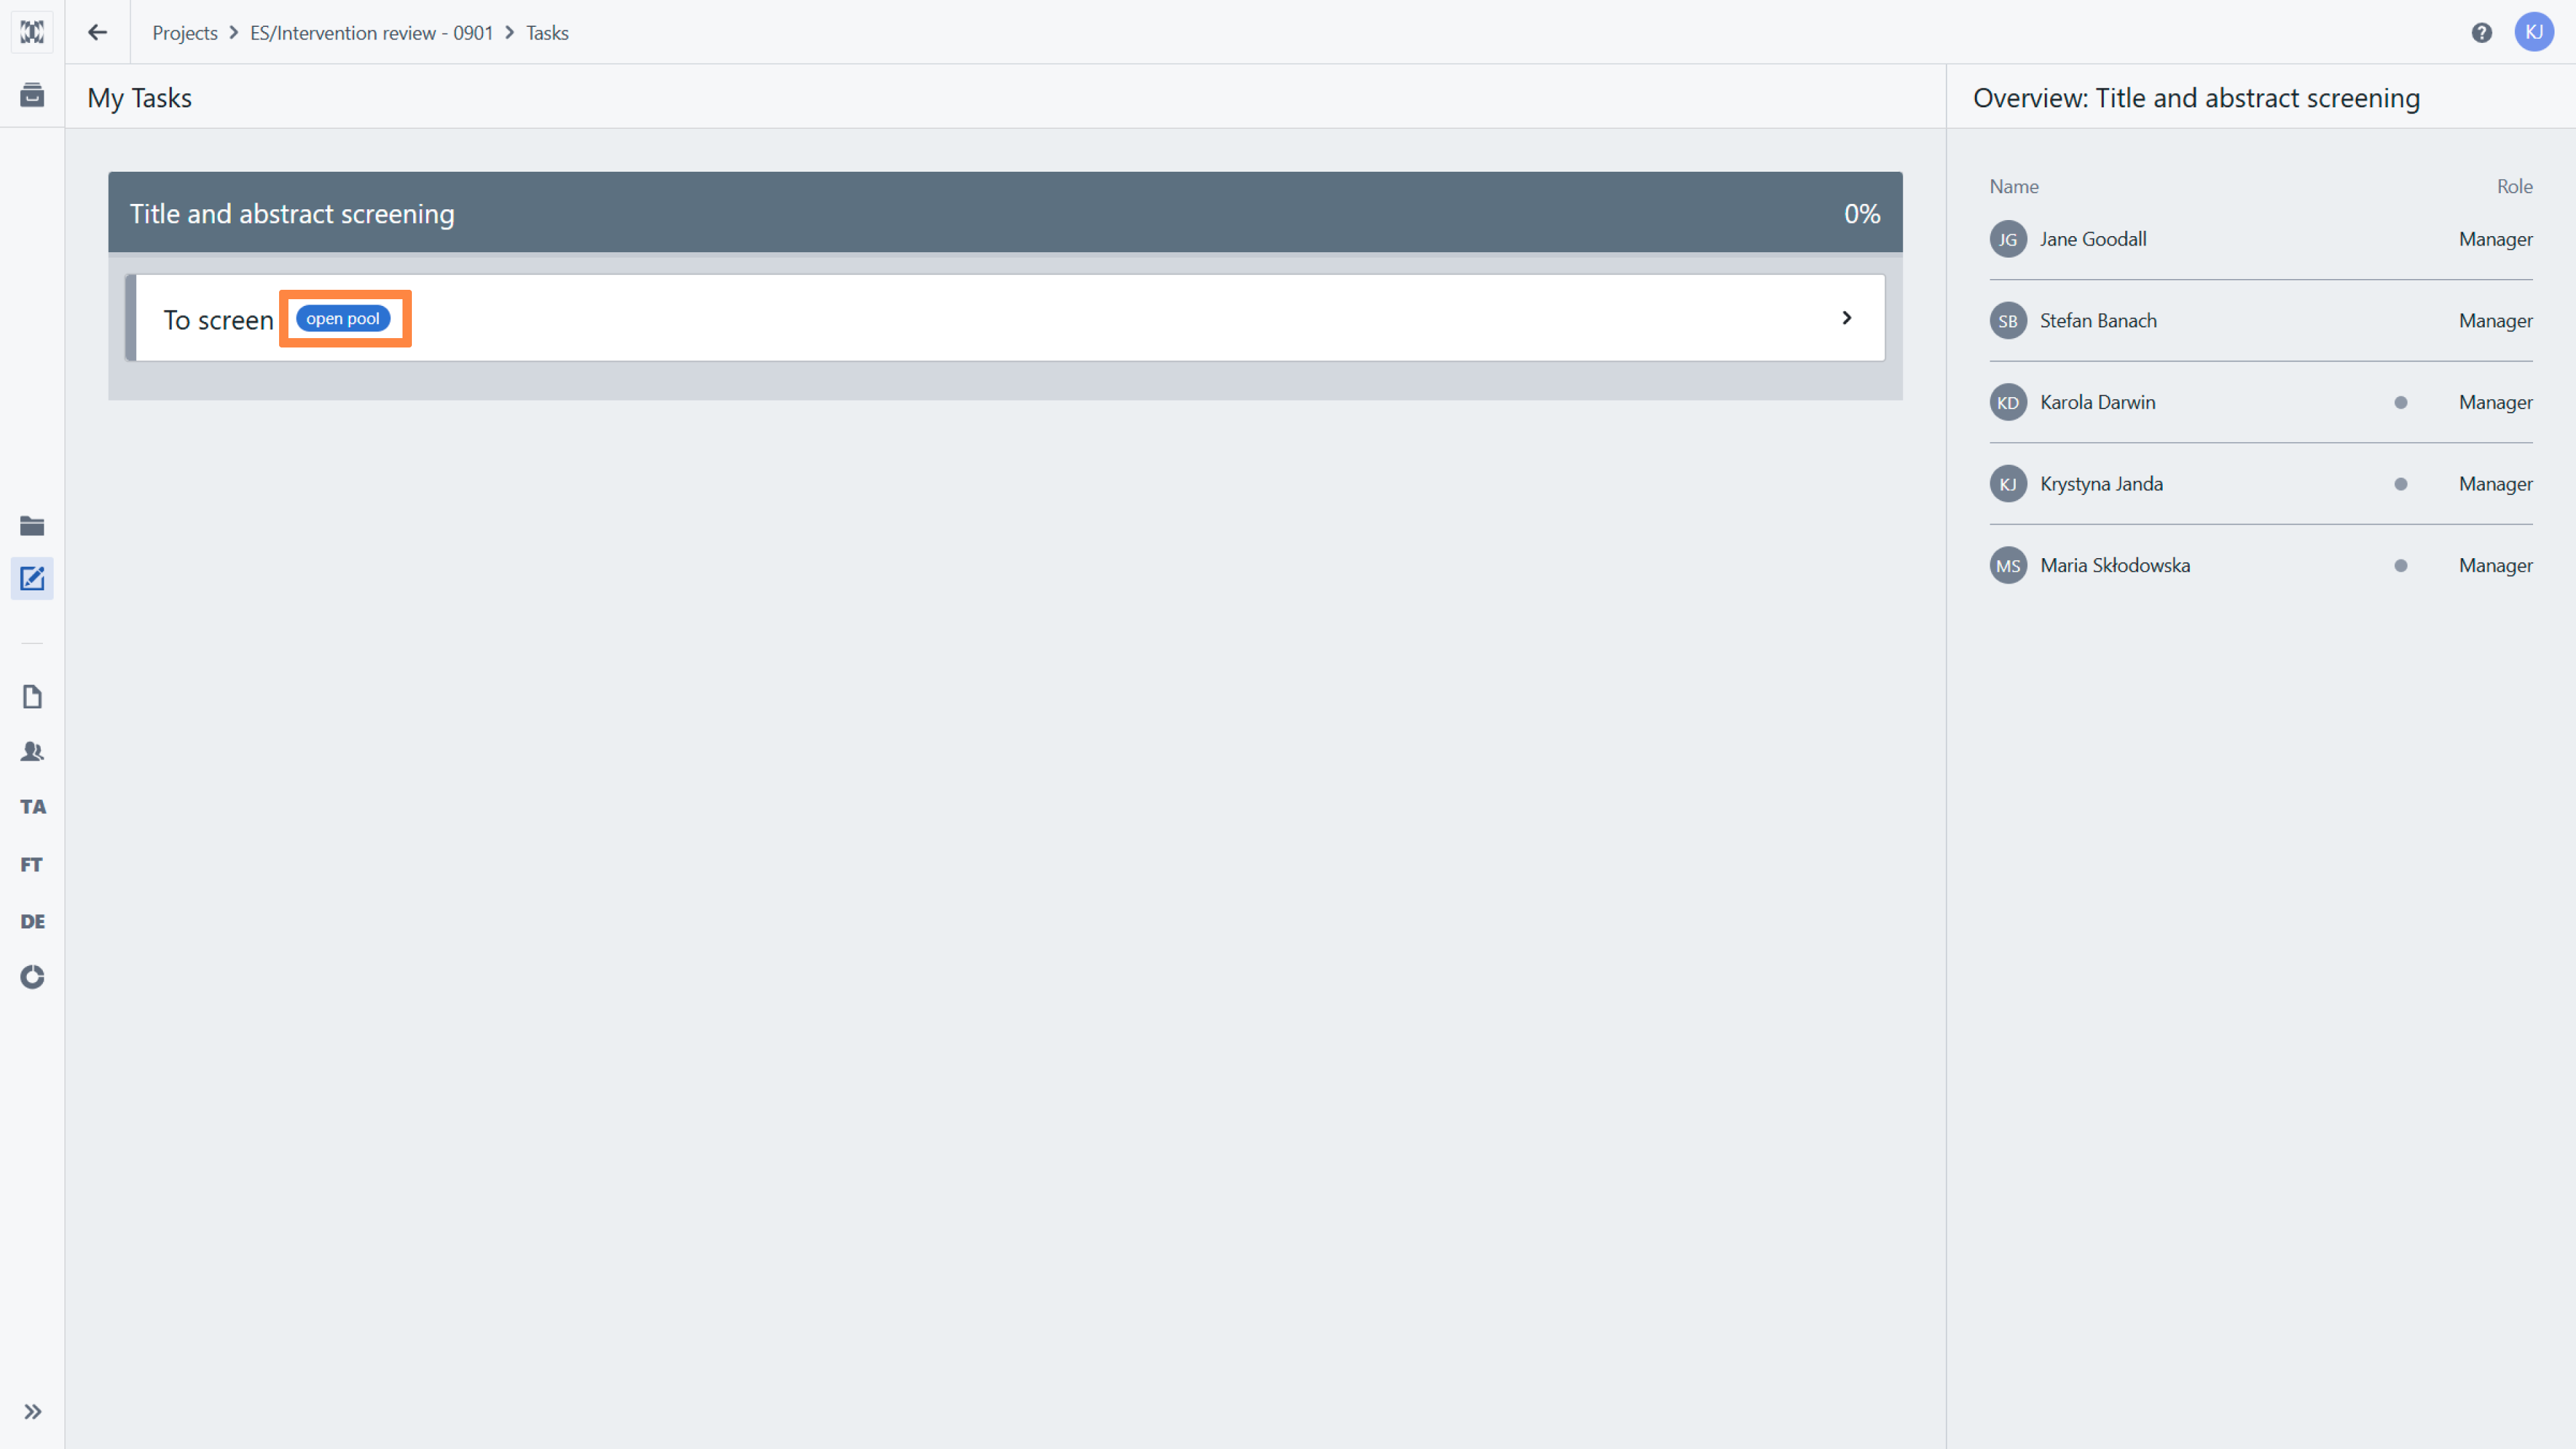This screenshot has height=1449, width=2576.
Task: Open the FT full-text sidebar icon
Action: 31,864
